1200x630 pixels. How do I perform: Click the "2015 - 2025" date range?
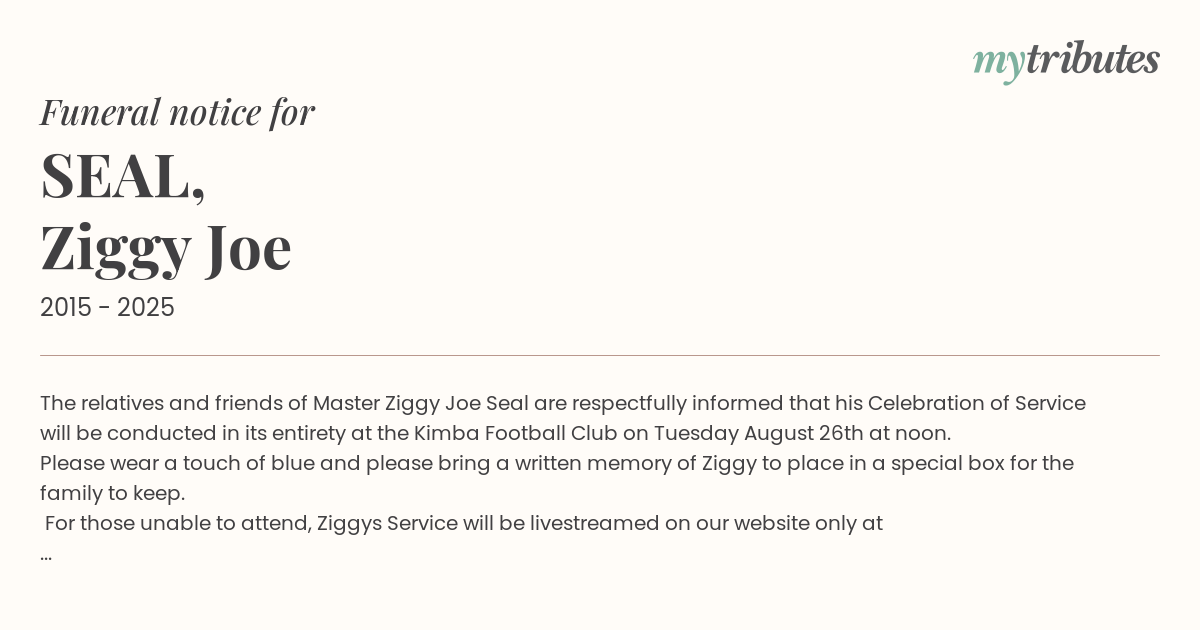[107, 308]
